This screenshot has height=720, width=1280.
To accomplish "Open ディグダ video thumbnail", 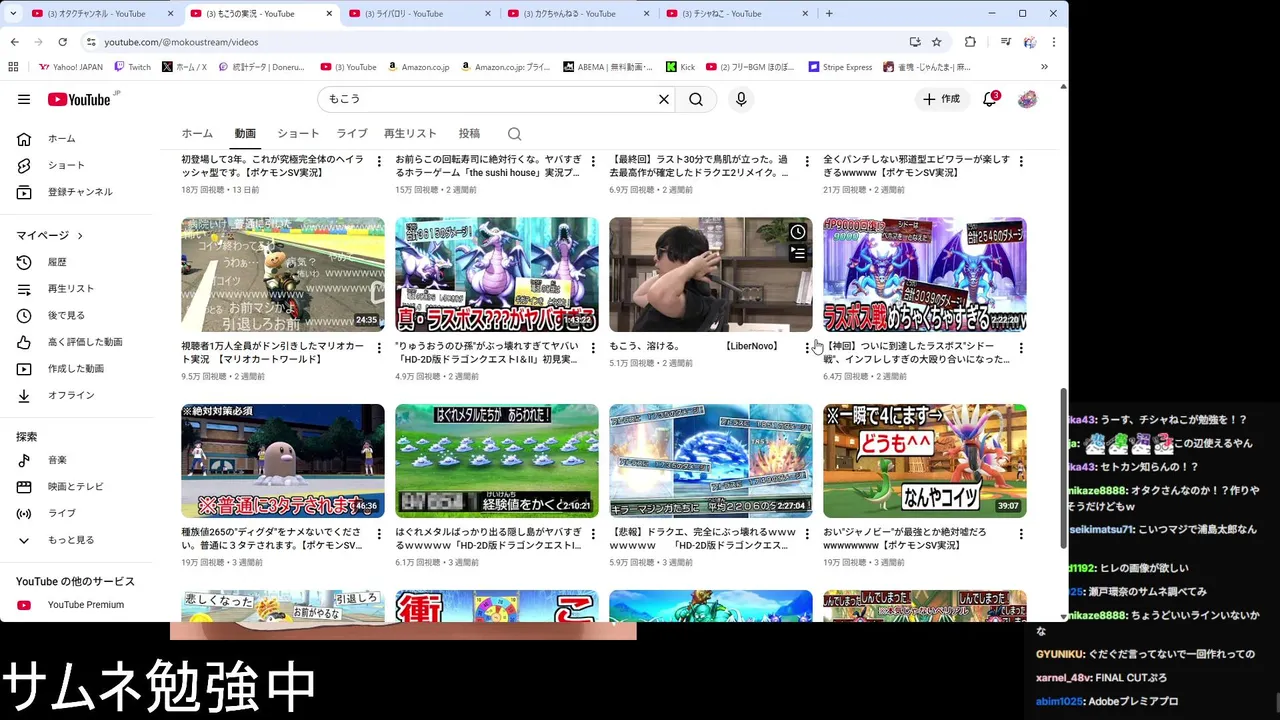I will (283, 461).
